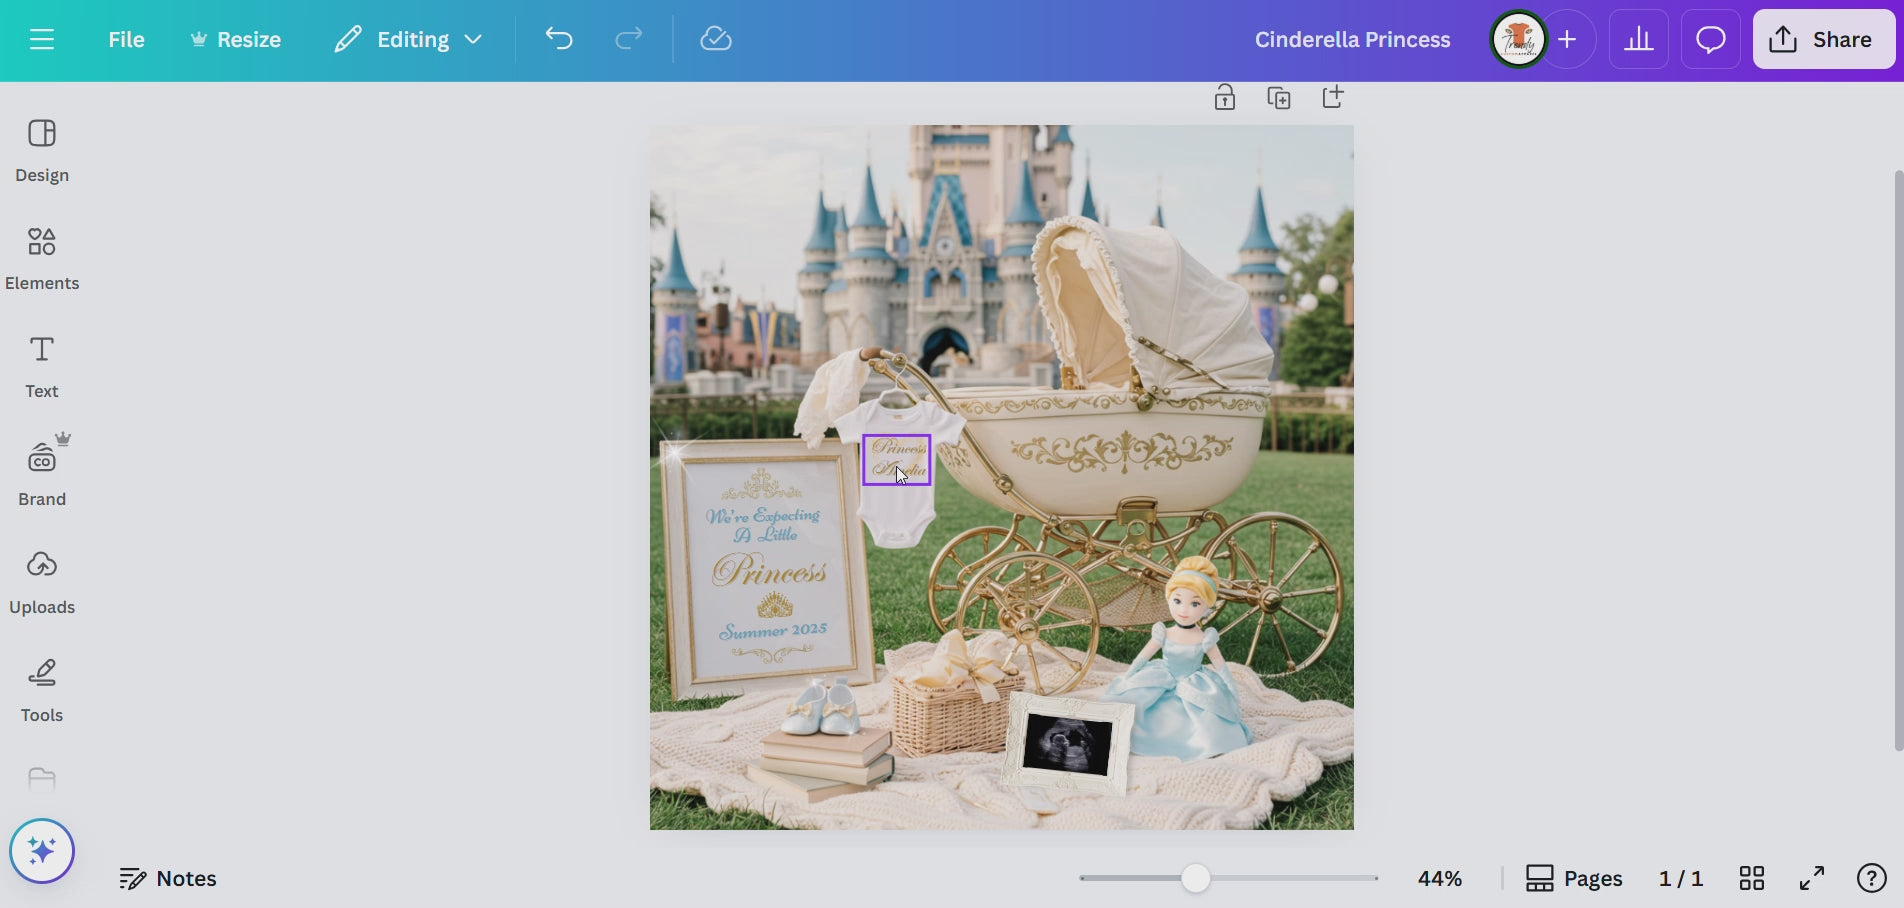Open the comments speech bubble
This screenshot has height=908, width=1904.
1711,39
